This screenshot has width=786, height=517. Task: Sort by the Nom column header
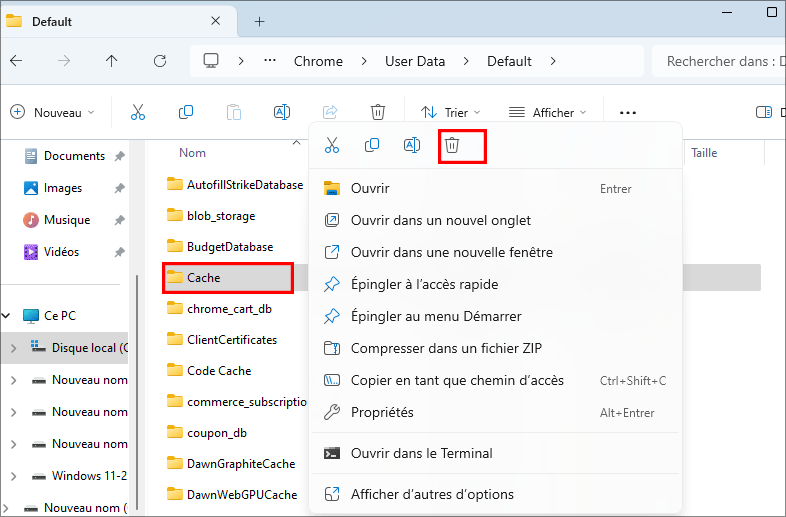tap(192, 153)
